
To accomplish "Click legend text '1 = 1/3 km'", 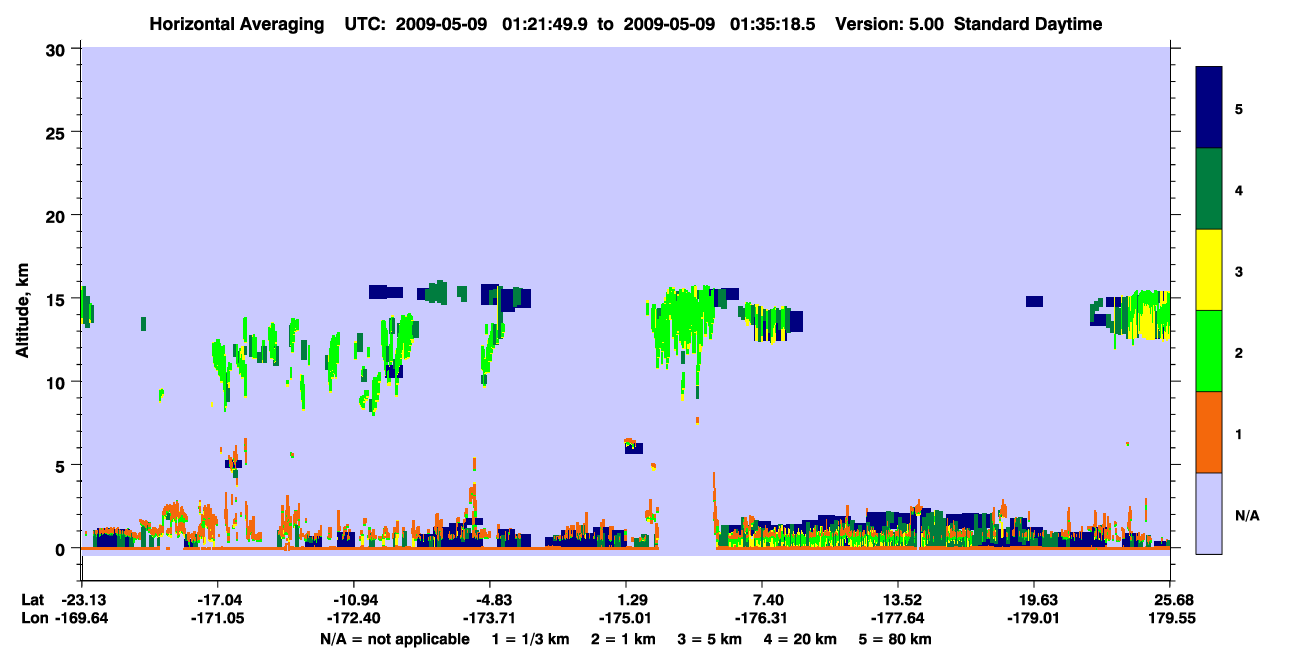I will pyautogui.click(x=530, y=639).
